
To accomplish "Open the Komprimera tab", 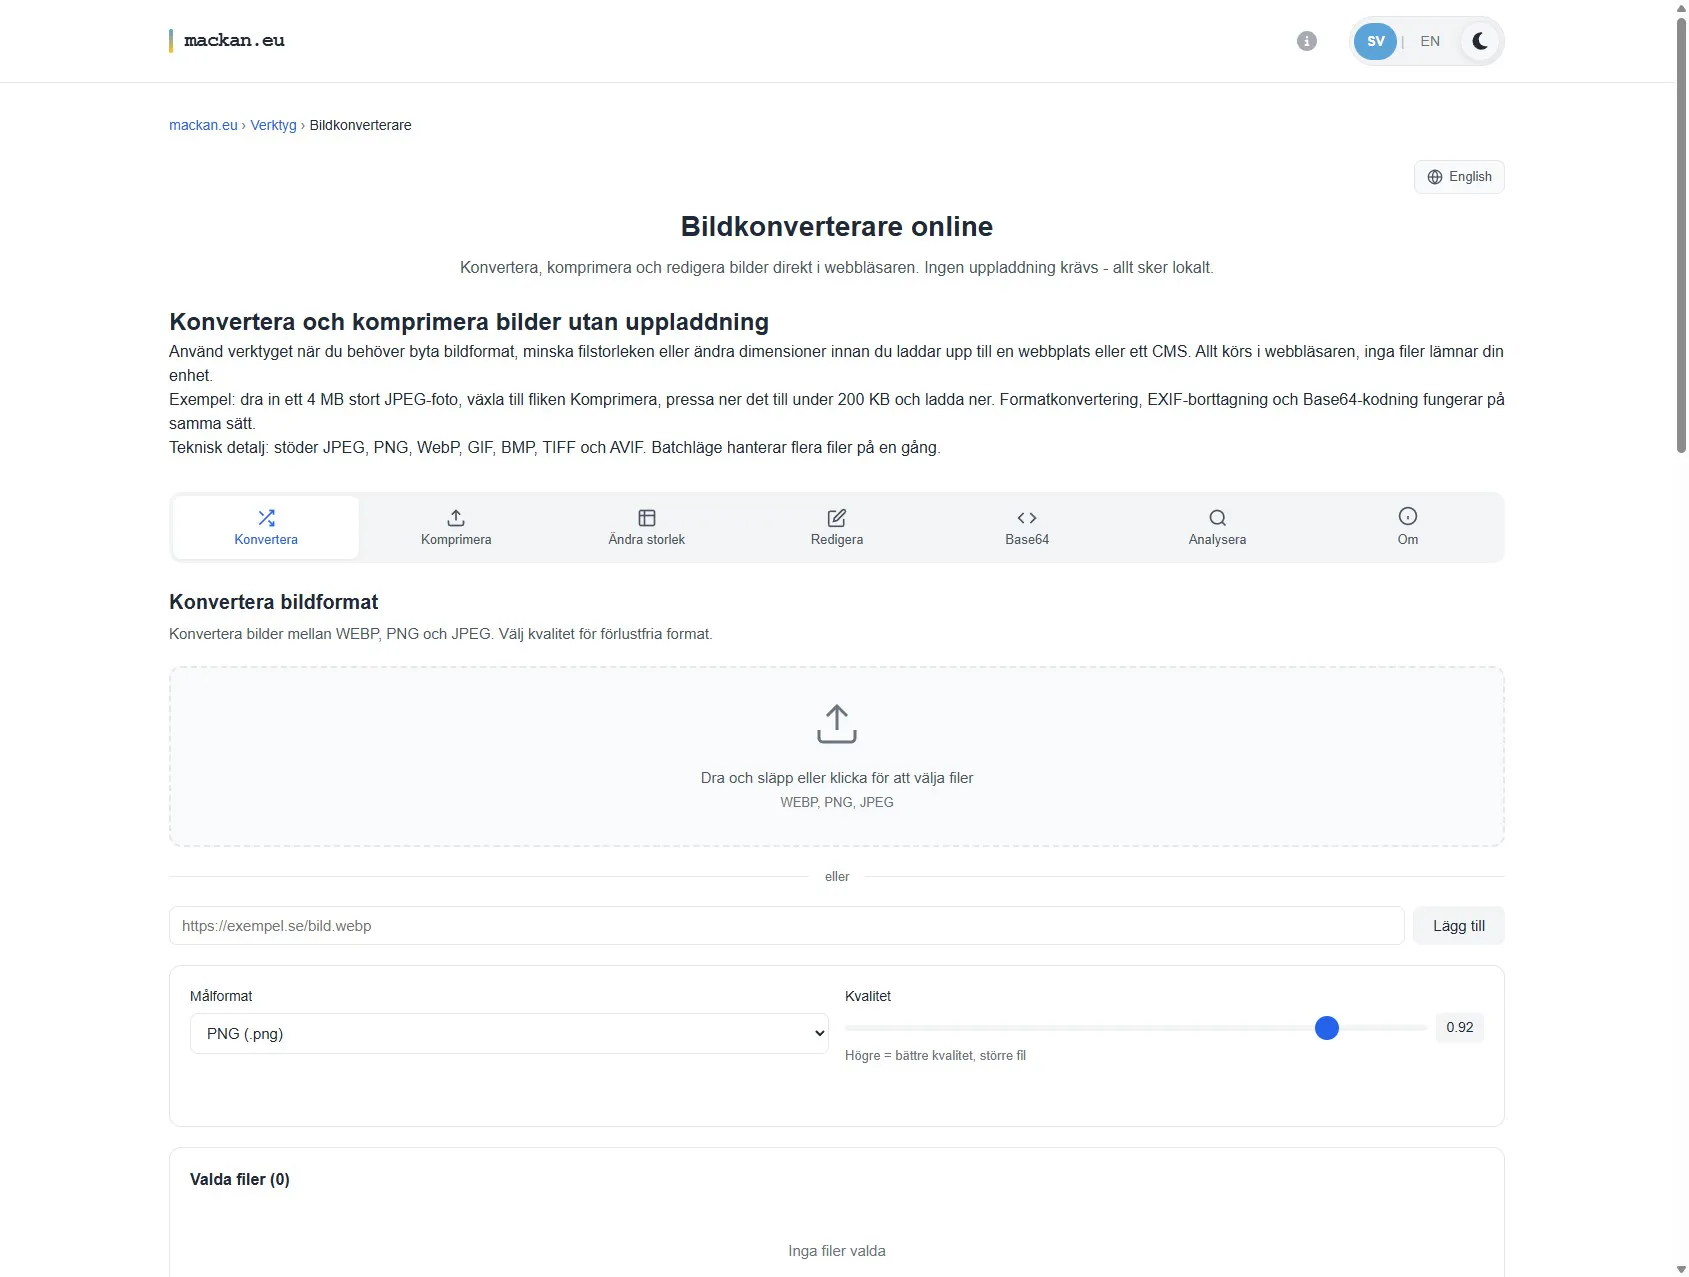I will (x=456, y=527).
